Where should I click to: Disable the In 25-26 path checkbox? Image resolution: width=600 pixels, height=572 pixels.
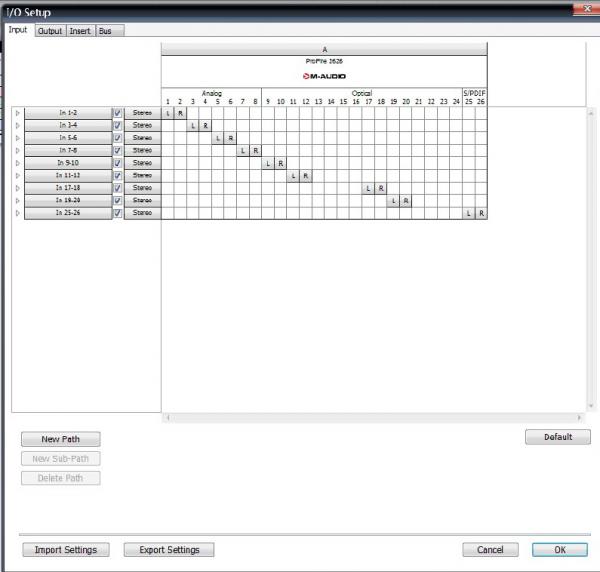click(x=117, y=213)
